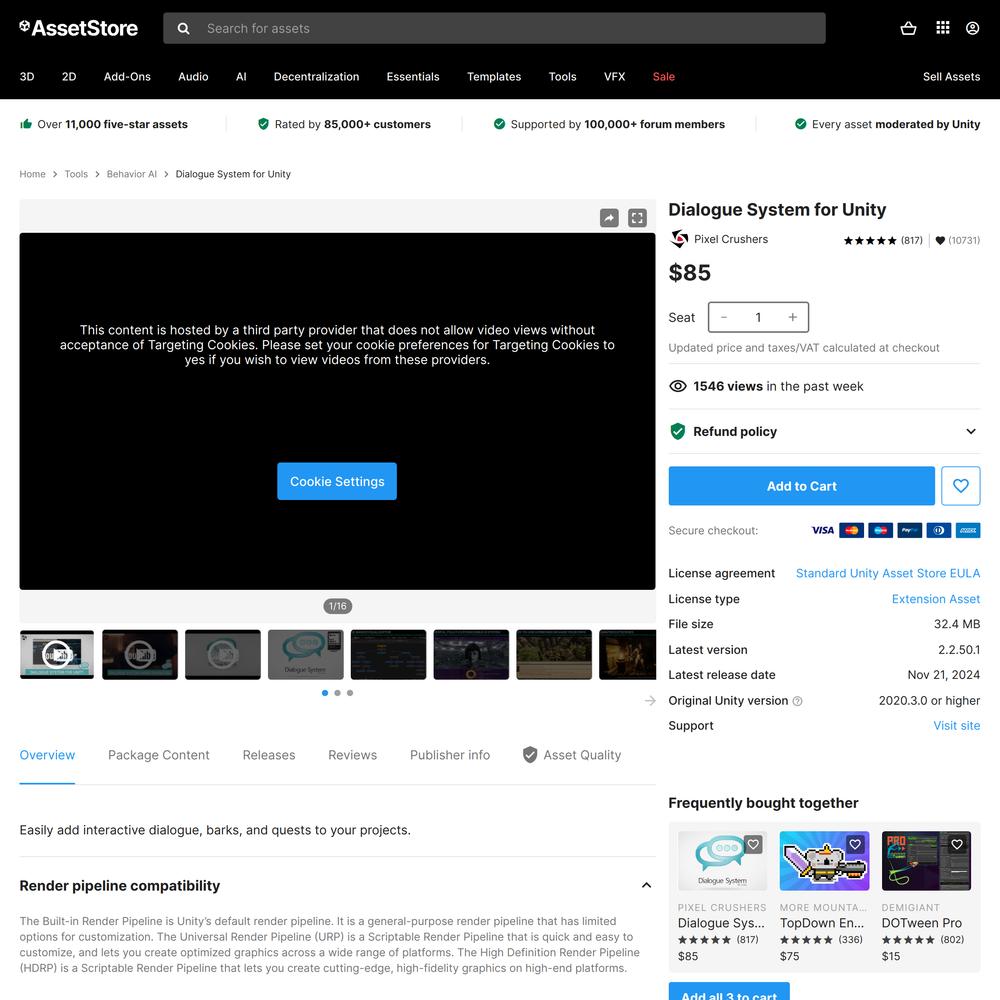Switch to the Reviews tab
This screenshot has height=1000, width=1000.
tap(353, 755)
